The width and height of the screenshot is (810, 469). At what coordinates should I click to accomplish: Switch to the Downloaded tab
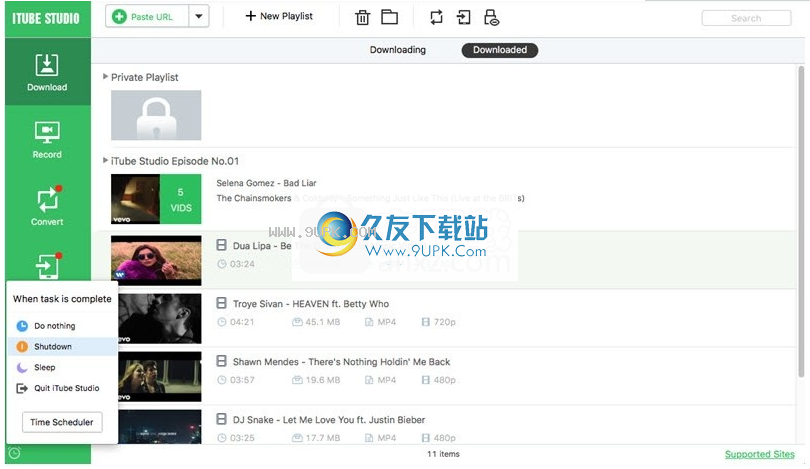coord(500,50)
